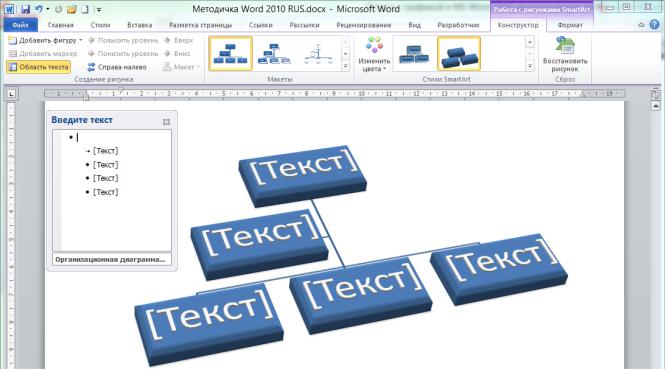Screen dimensions: 665x369
Task: Select the first organization chart layout thumbnail
Action: click(x=230, y=53)
